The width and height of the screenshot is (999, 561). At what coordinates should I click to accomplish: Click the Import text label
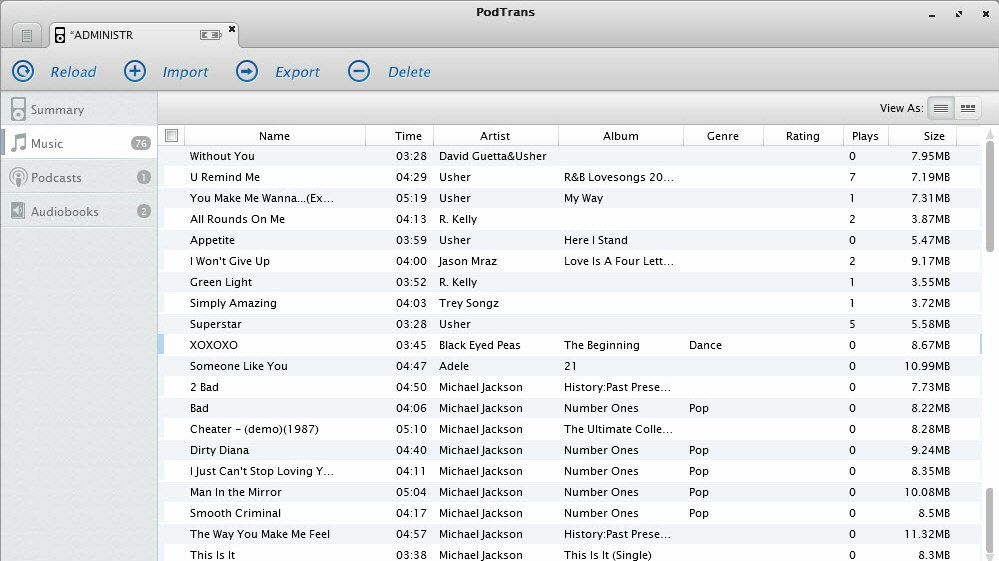[185, 72]
